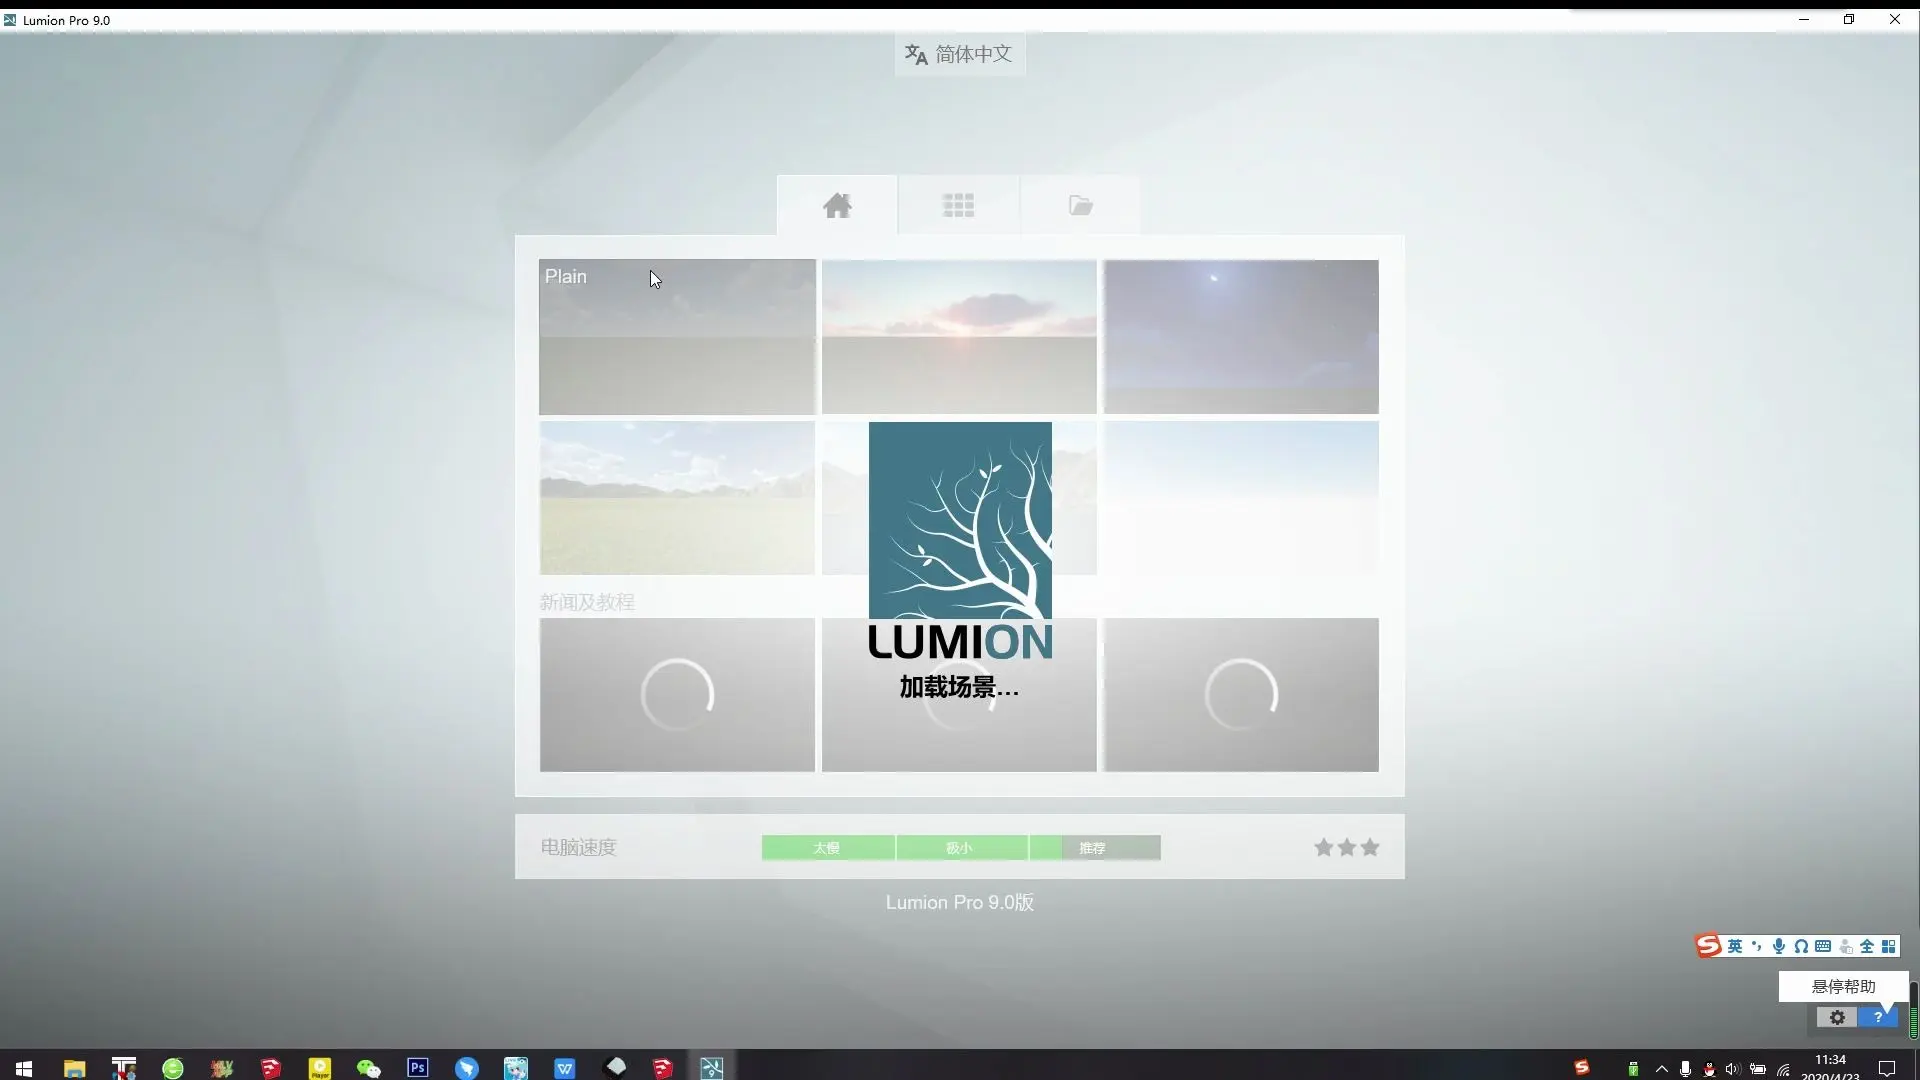Click the 推荐 speed bar segment
Image resolution: width=1920 pixels, height=1080 pixels.
[1095, 848]
